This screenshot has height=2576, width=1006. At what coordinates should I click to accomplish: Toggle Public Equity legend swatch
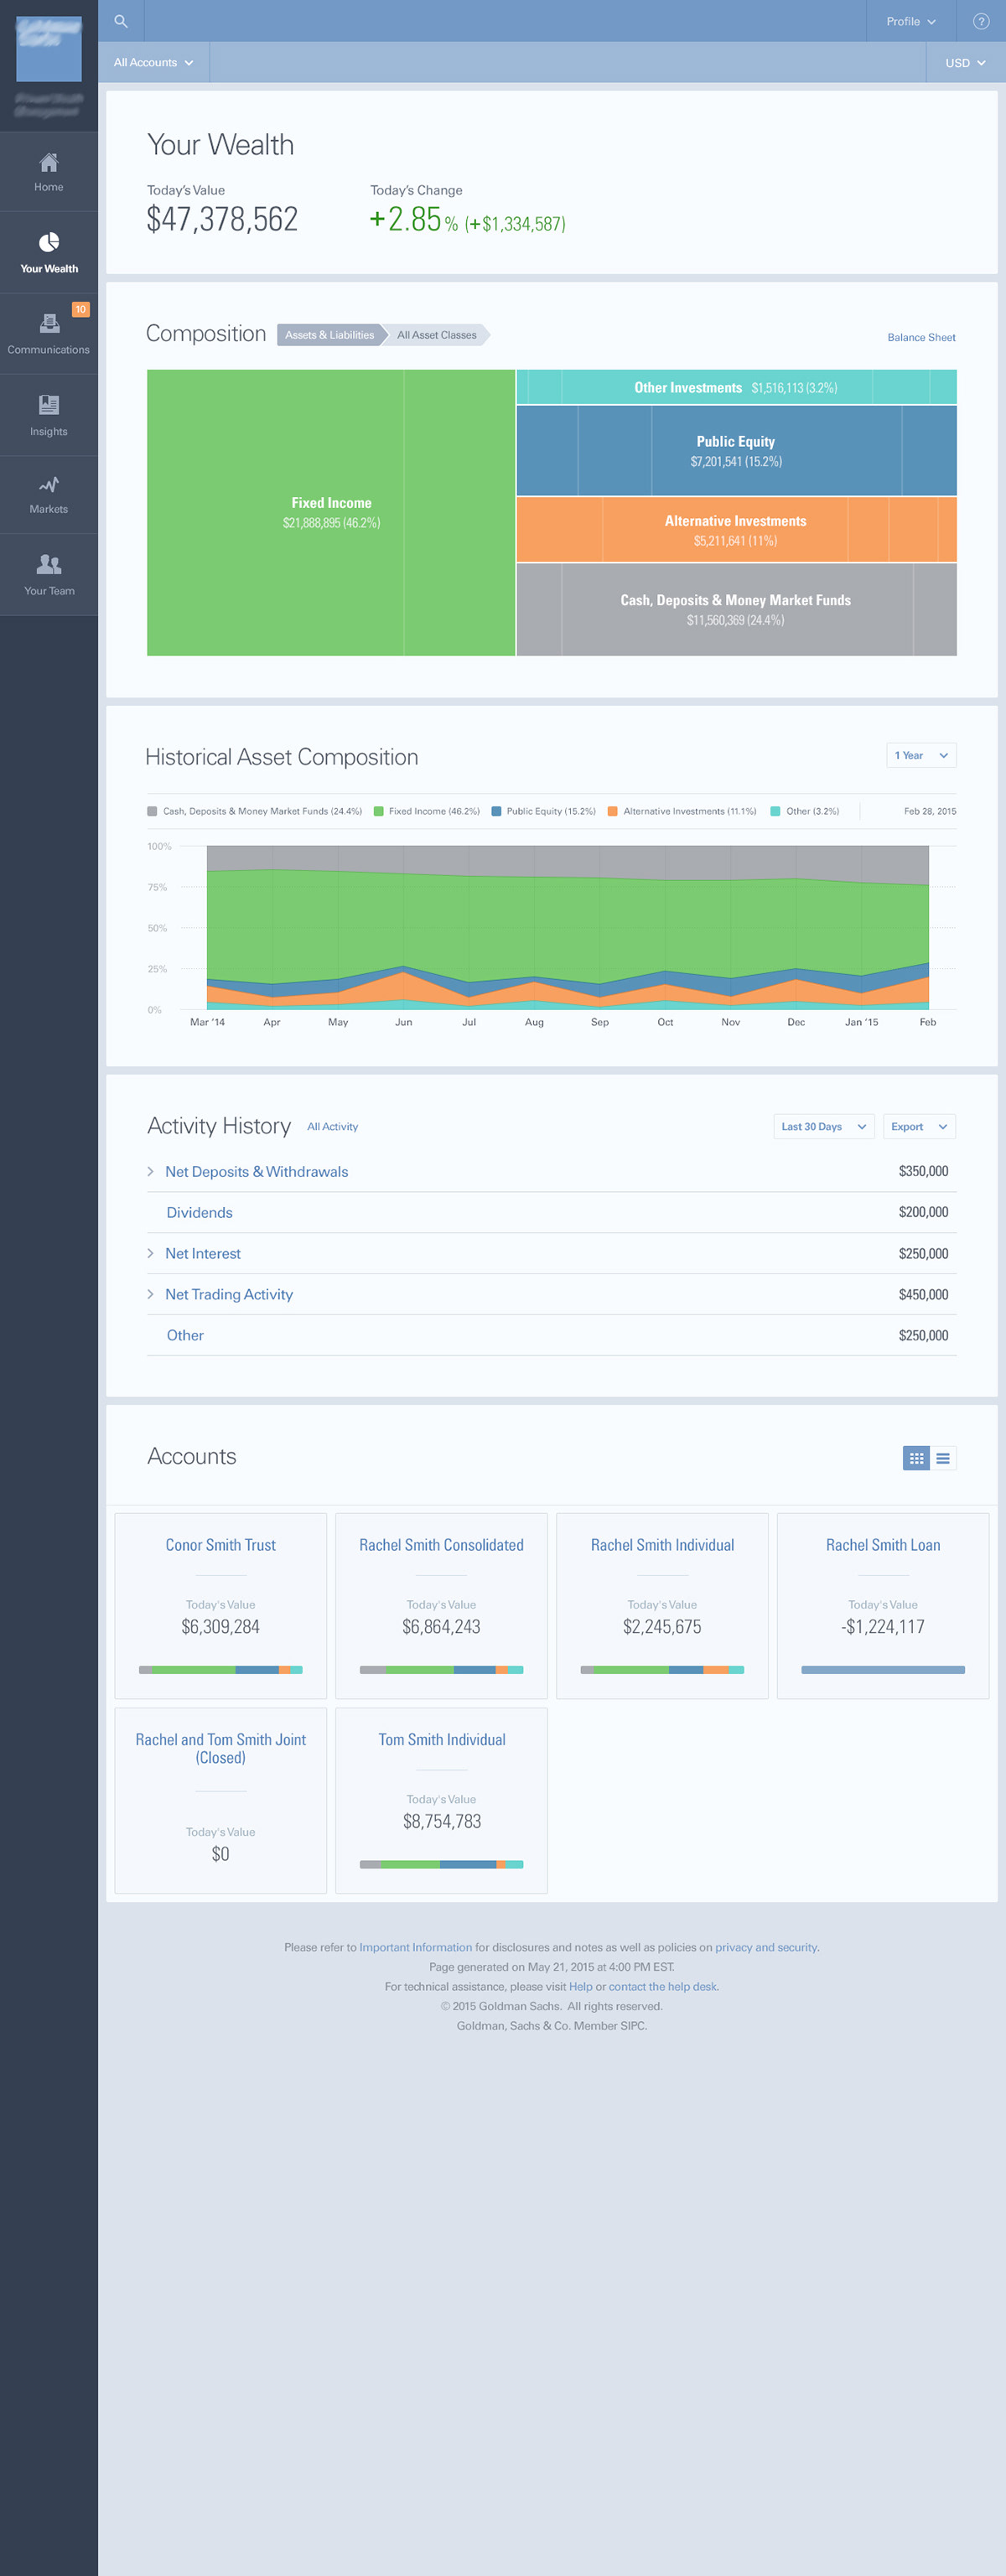click(496, 811)
